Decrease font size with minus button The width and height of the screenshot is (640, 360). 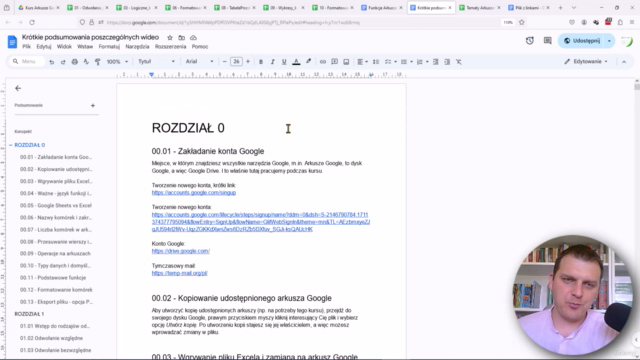coord(224,62)
